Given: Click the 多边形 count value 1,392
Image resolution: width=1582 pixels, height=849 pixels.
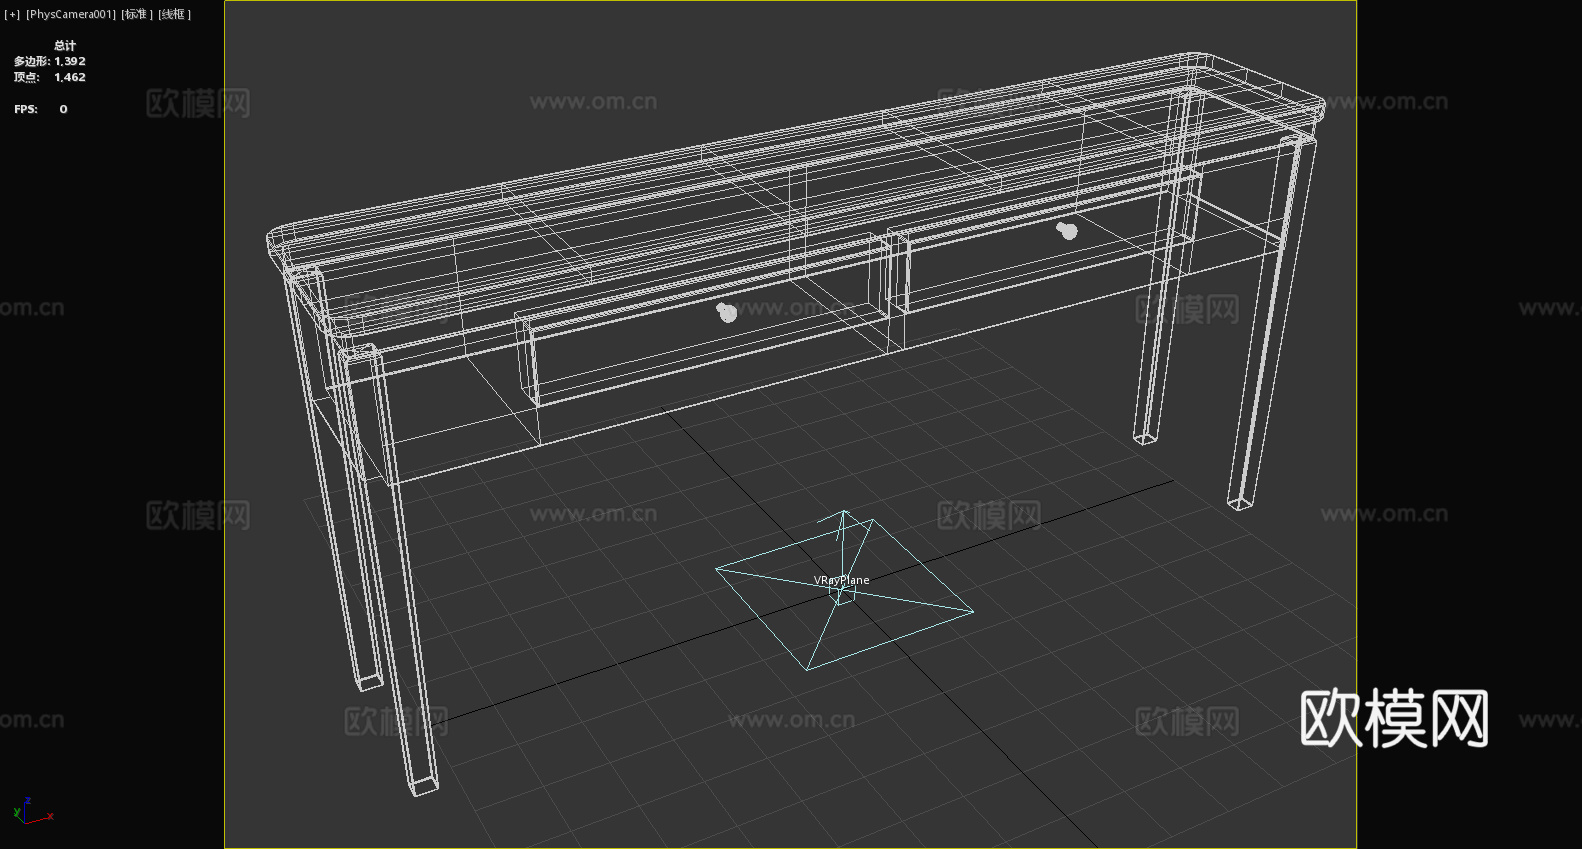Looking at the screenshot, I should tap(70, 61).
